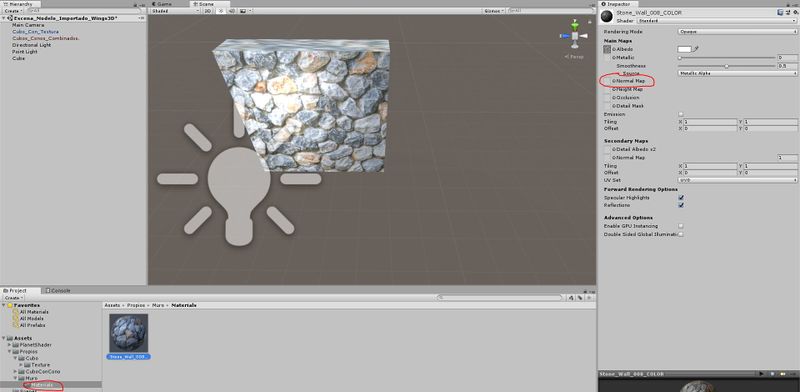This screenshot has width=800, height=392.
Task: Open the Rendering Mode dropdown
Action: (x=737, y=32)
